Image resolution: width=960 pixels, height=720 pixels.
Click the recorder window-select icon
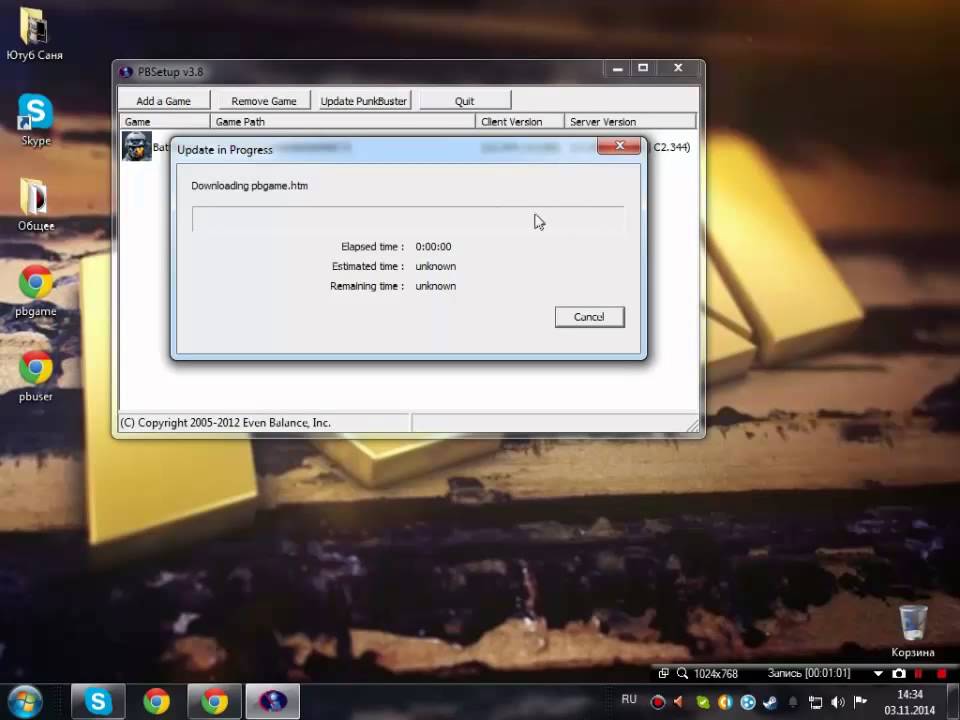click(x=663, y=673)
